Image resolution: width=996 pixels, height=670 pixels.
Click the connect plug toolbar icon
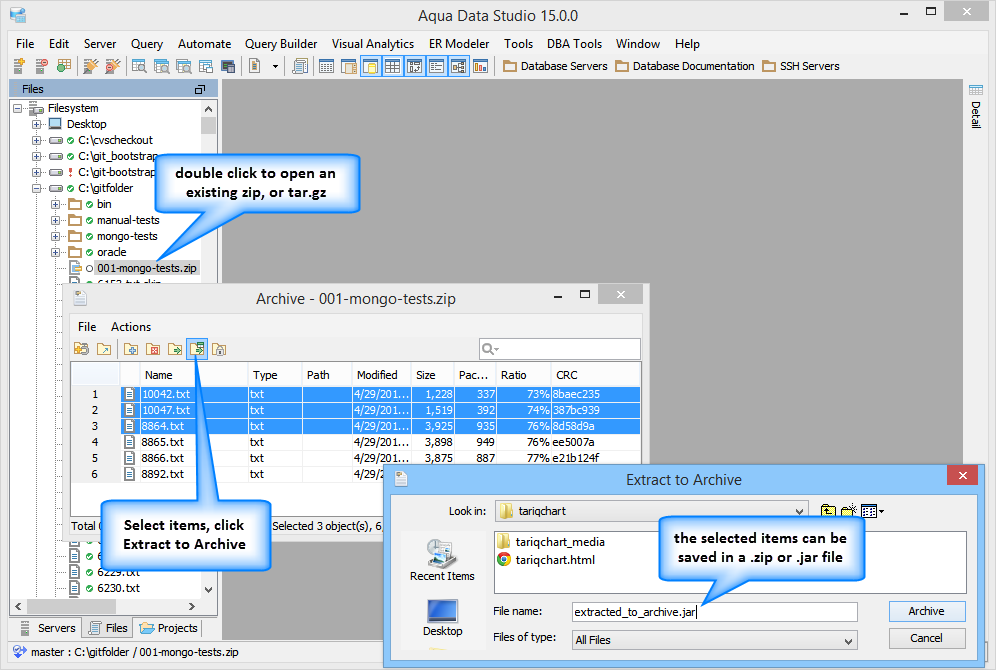tap(91, 66)
